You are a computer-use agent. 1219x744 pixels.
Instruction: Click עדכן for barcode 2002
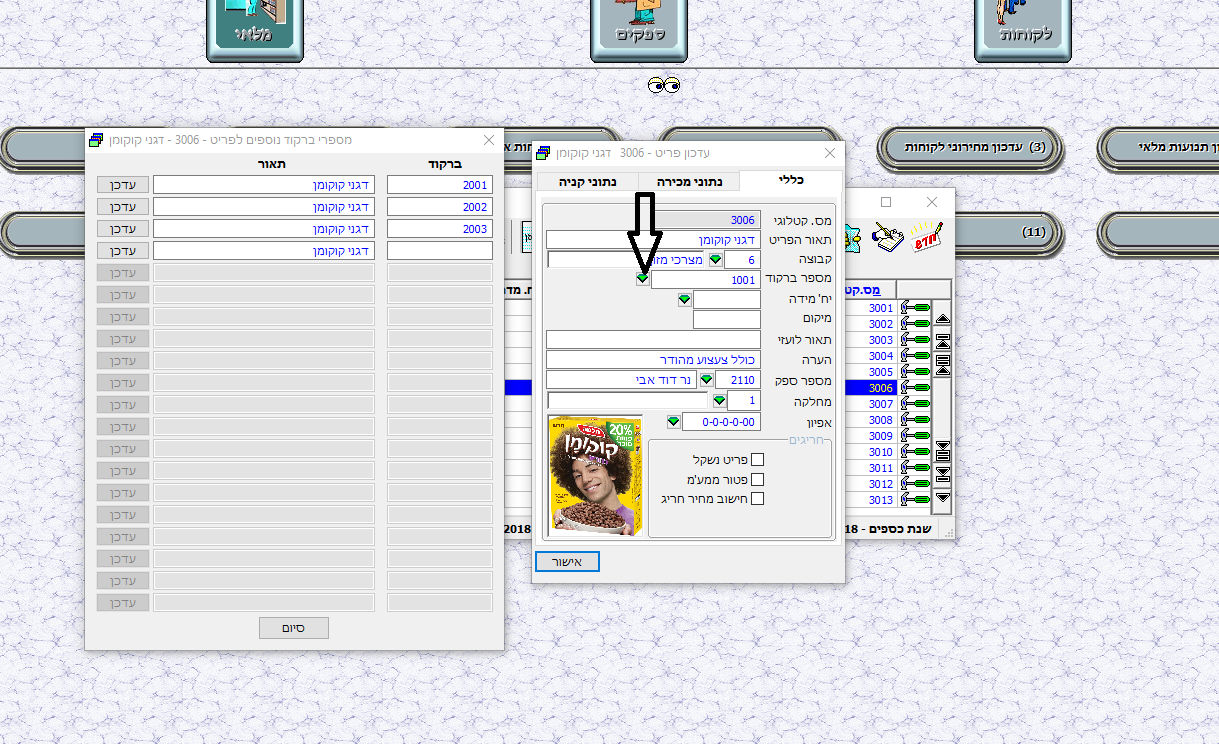[x=123, y=207]
